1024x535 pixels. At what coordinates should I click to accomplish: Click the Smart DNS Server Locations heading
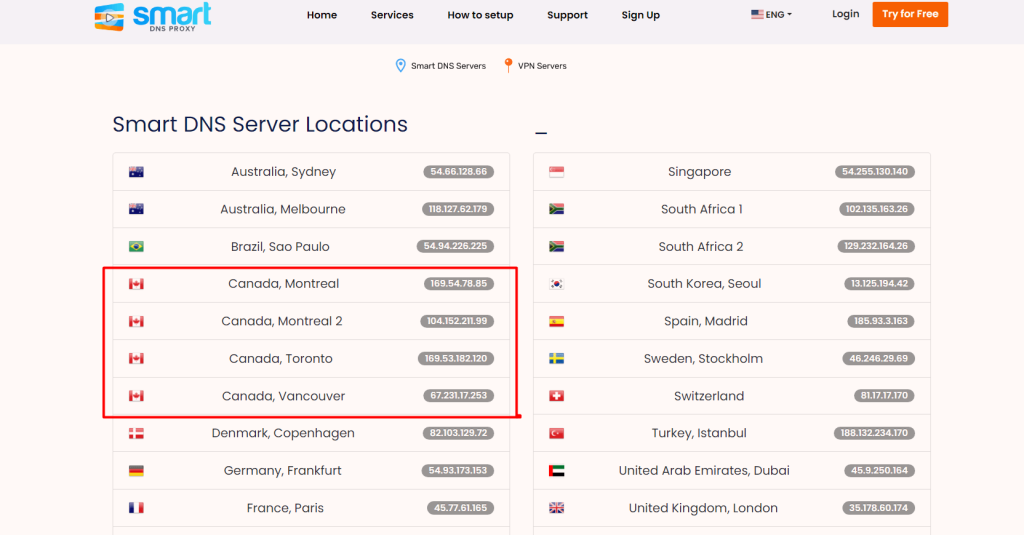(x=260, y=124)
